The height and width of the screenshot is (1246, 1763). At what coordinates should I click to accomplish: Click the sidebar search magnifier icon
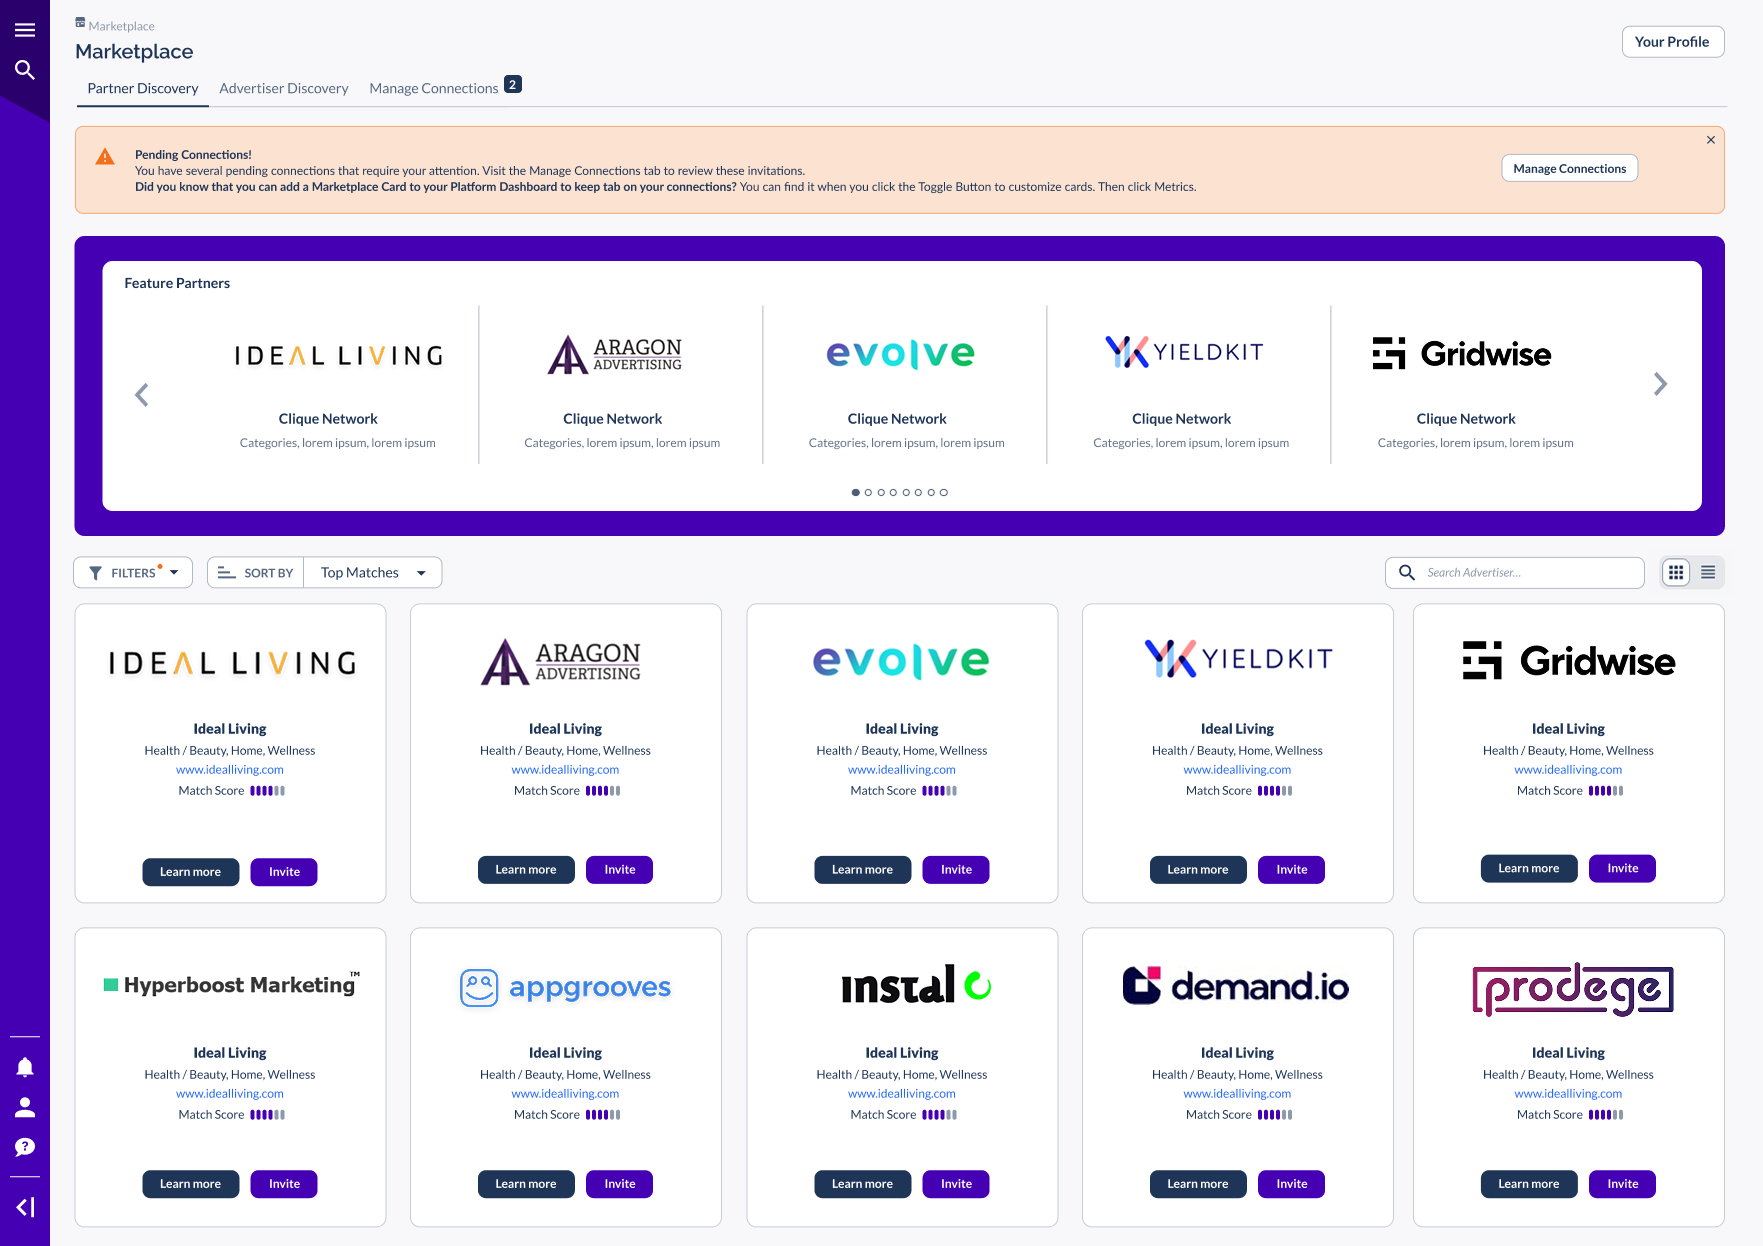click(25, 70)
